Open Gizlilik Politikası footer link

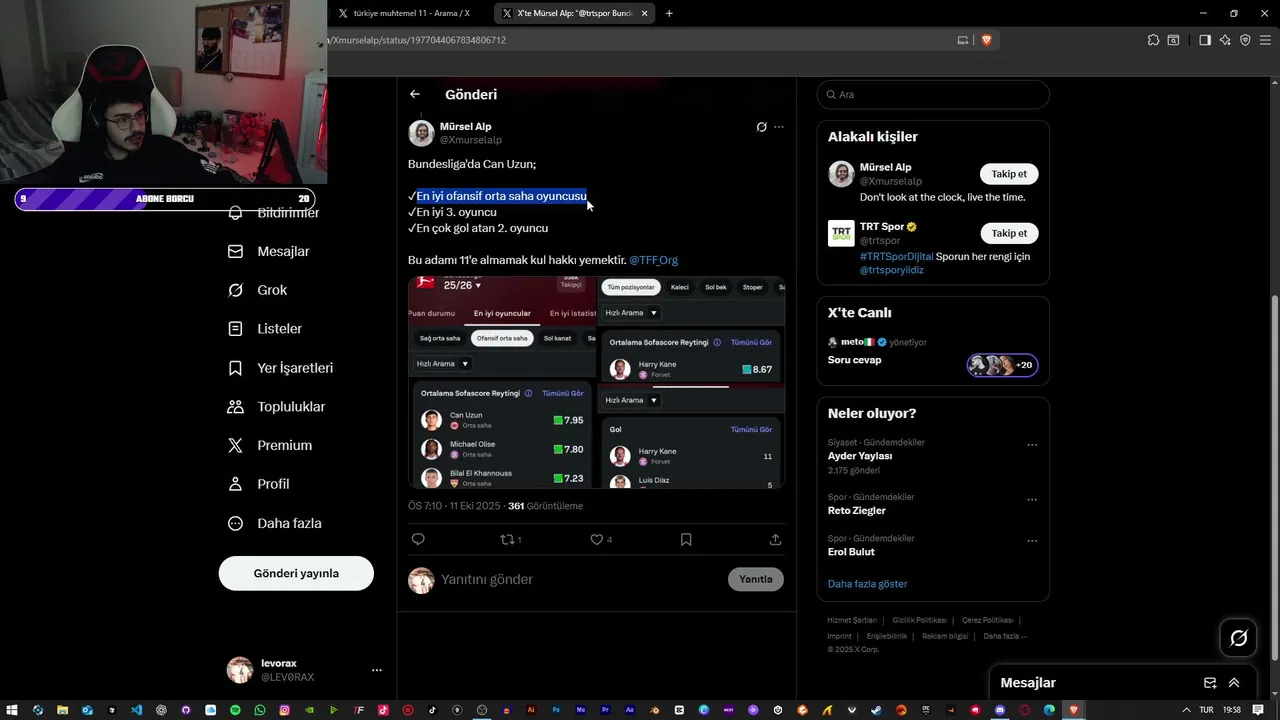click(920, 620)
